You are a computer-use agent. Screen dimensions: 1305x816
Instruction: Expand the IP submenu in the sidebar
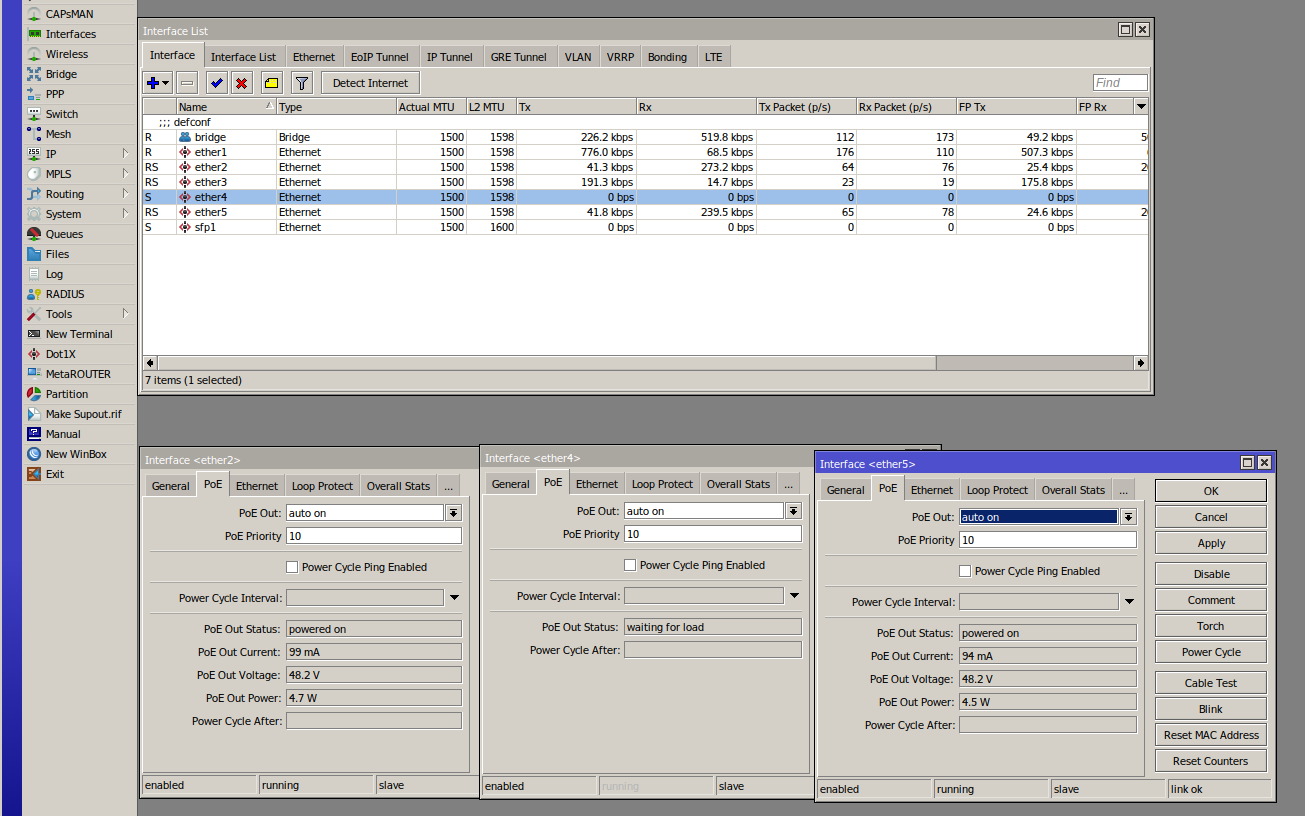coord(126,154)
